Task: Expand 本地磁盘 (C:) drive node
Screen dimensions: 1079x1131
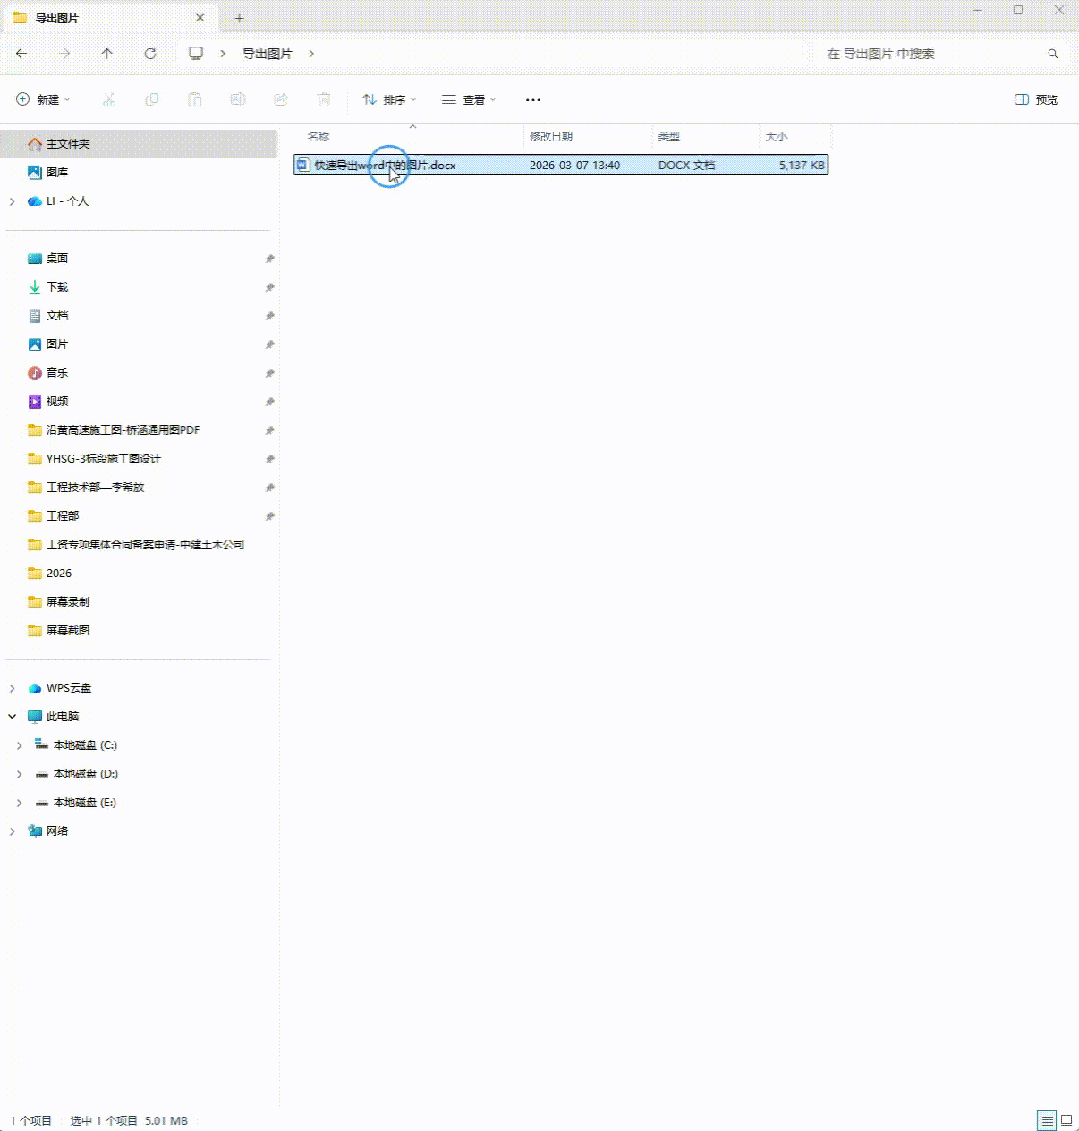Action: pos(19,745)
